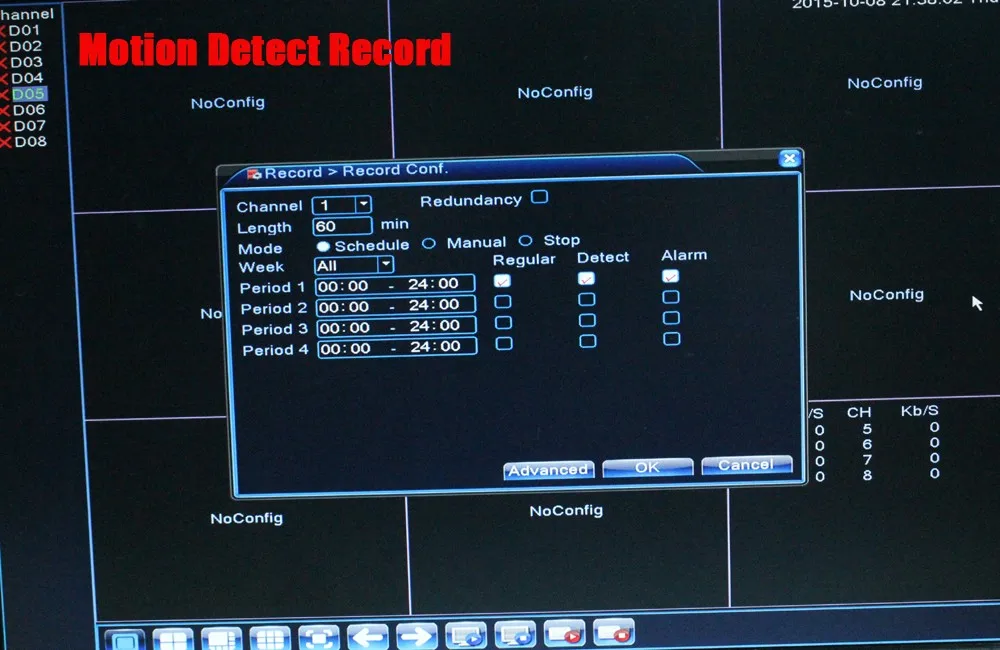Screen dimensions: 1000x650
Task: Stop recording with the red stop icon
Action: click(614, 631)
